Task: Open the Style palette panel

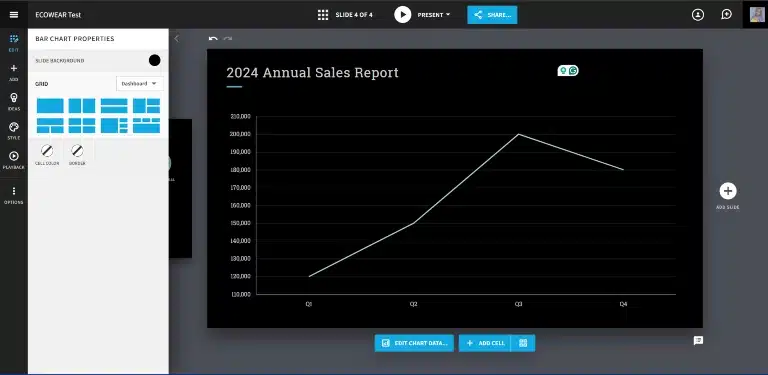Action: coord(14,131)
